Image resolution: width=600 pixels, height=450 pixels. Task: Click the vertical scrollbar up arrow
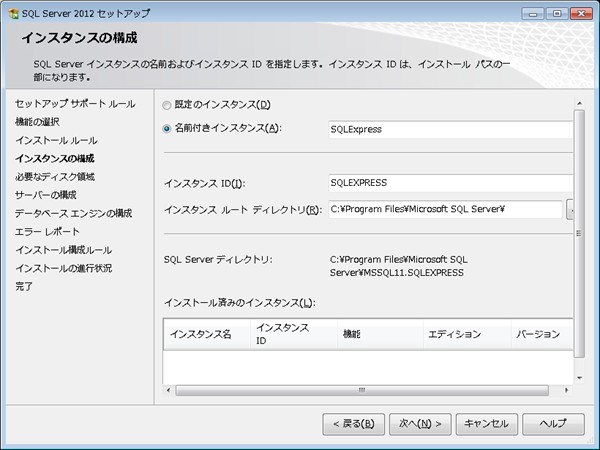click(579, 103)
